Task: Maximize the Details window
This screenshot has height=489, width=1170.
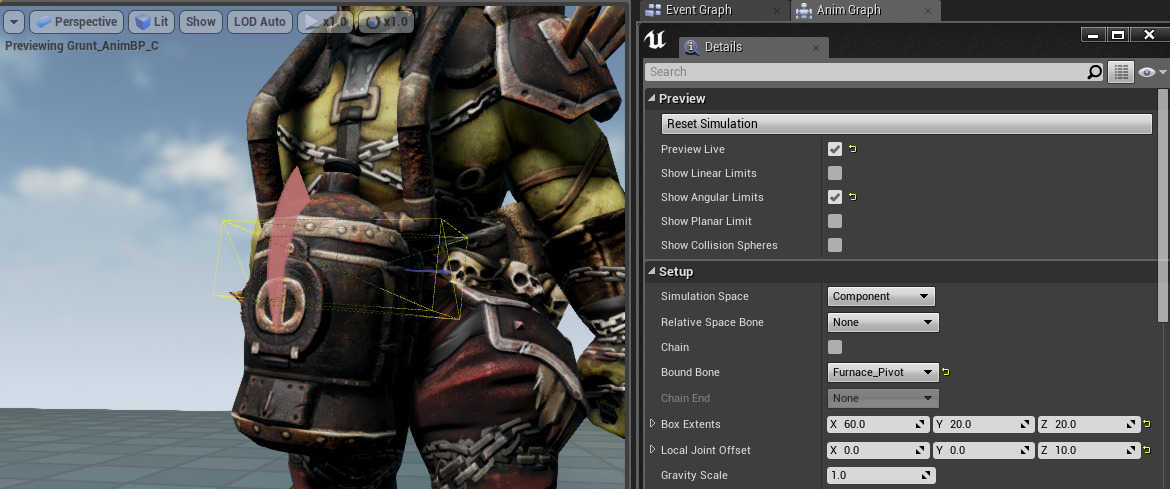Action: (x=1118, y=35)
